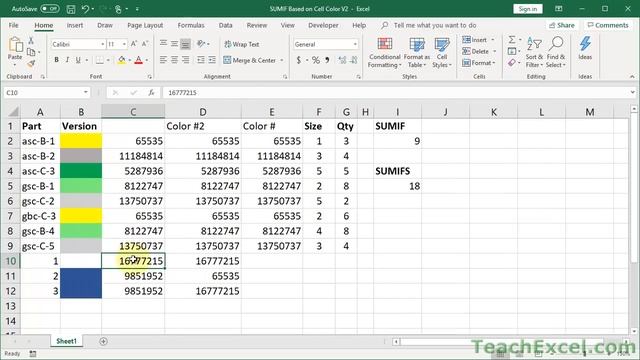Viewport: 640px width, 360px height.
Task: Click the Format Painter brush icon
Action: [31, 63]
